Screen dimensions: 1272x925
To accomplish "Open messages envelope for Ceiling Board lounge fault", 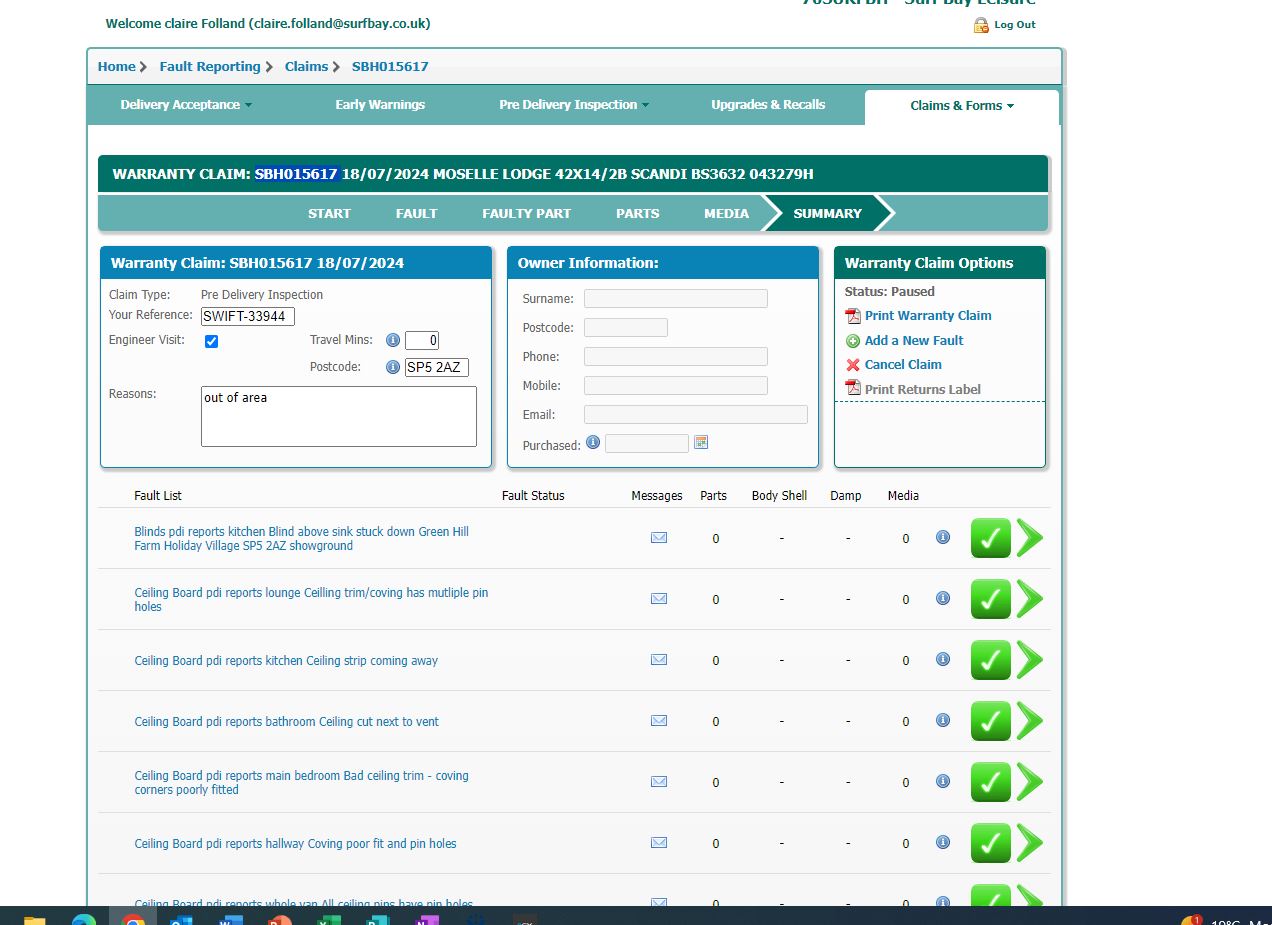I will coord(659,598).
